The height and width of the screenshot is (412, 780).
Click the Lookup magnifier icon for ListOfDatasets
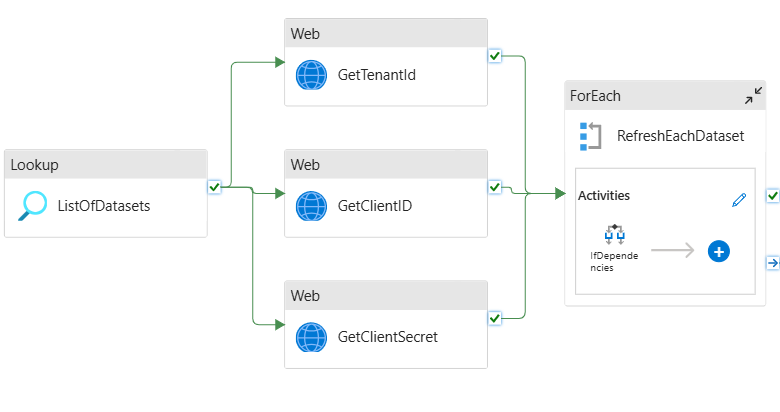point(34,206)
